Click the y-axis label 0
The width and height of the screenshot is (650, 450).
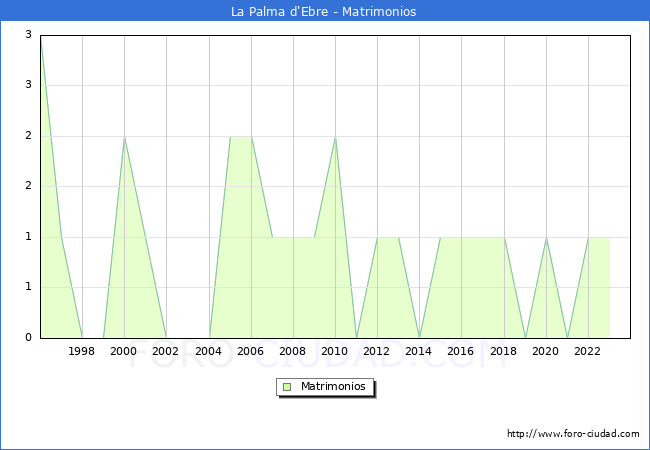pos(29,338)
